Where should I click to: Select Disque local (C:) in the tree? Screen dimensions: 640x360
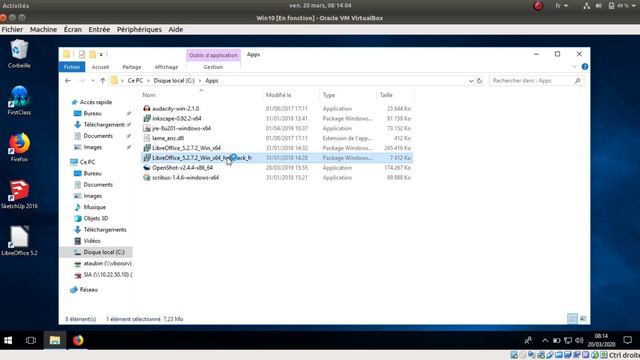104,252
